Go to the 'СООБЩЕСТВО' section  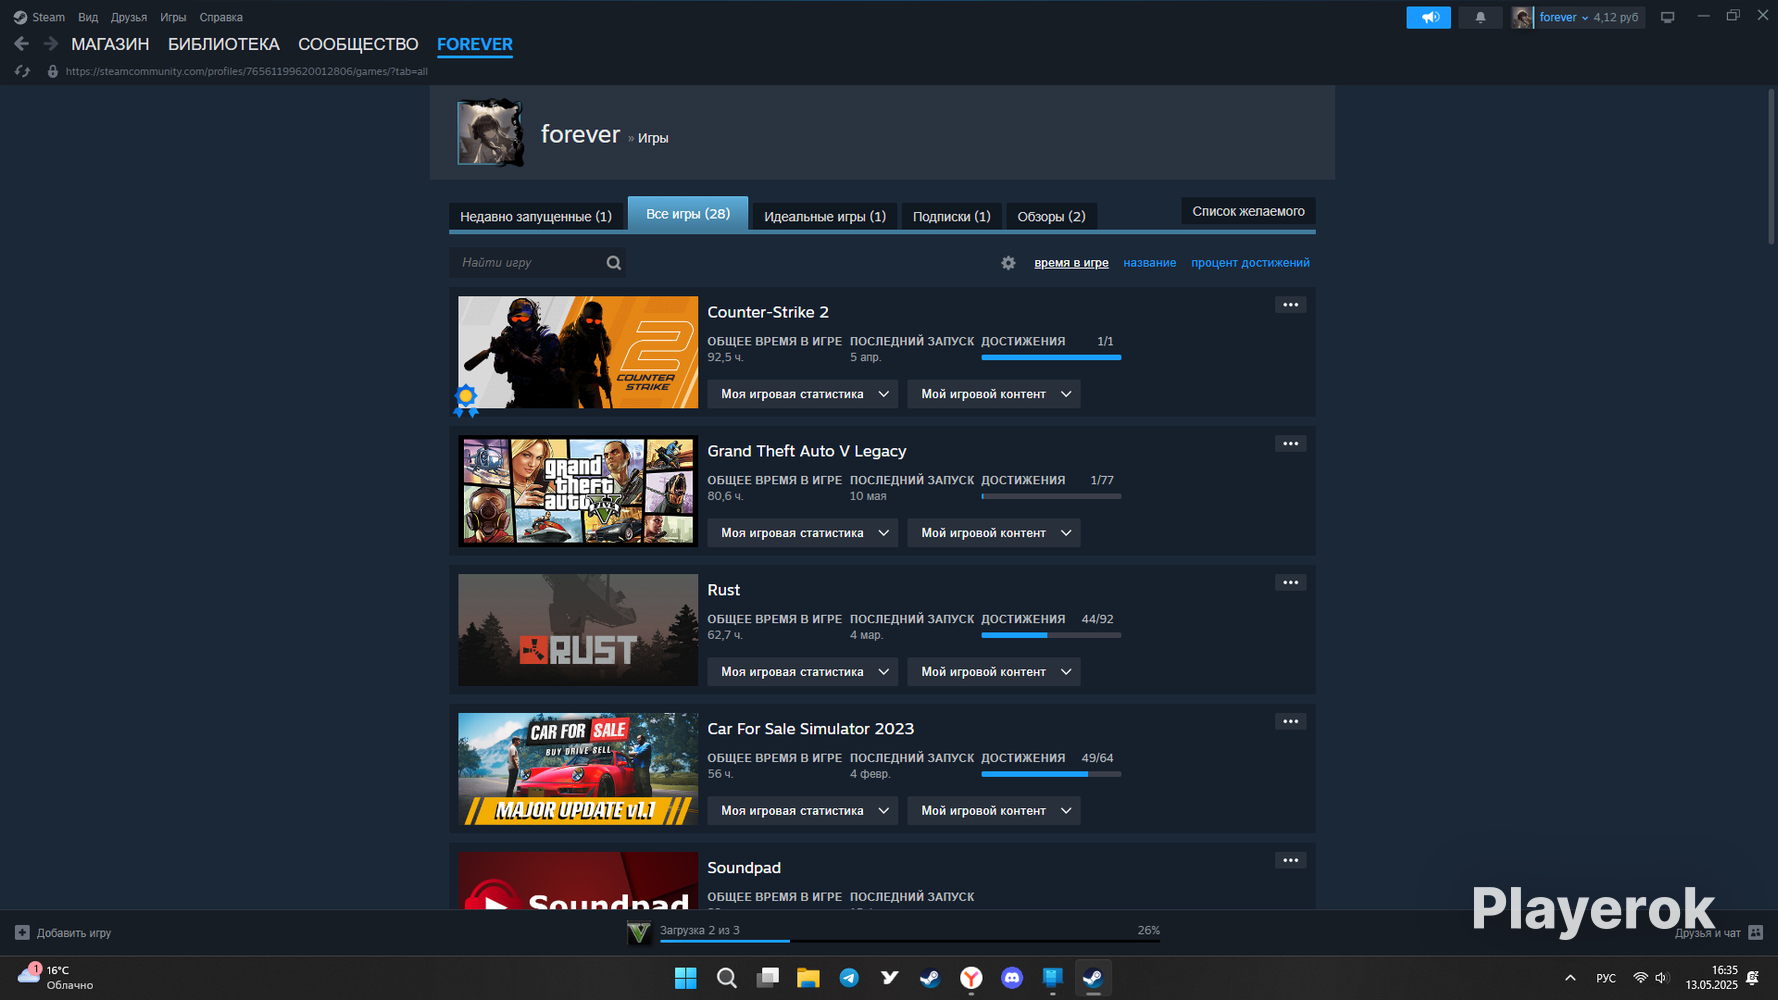click(x=358, y=44)
